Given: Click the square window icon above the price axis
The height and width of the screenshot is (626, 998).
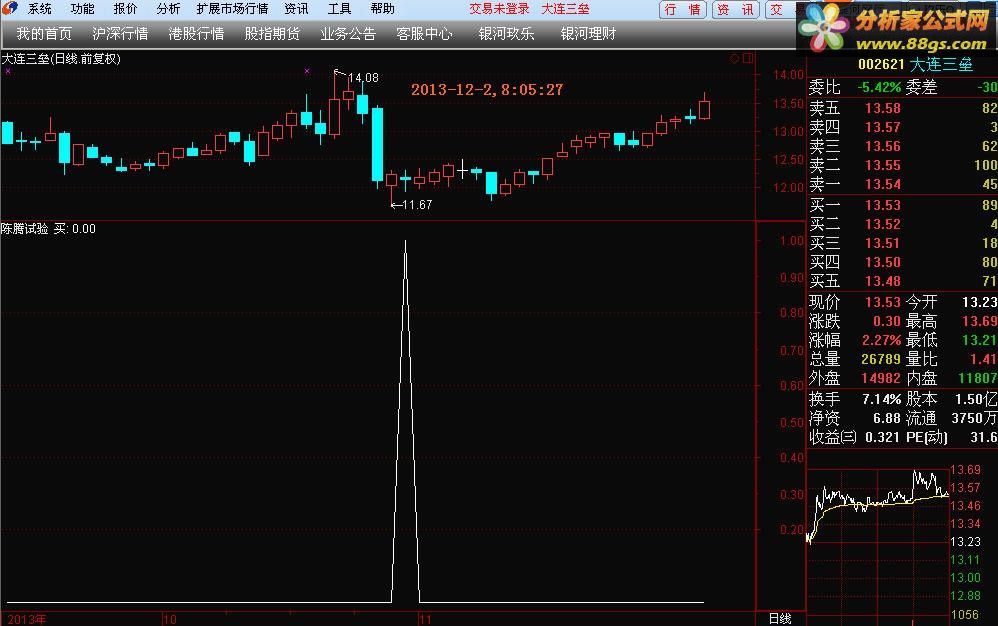Looking at the screenshot, I should click(x=748, y=59).
